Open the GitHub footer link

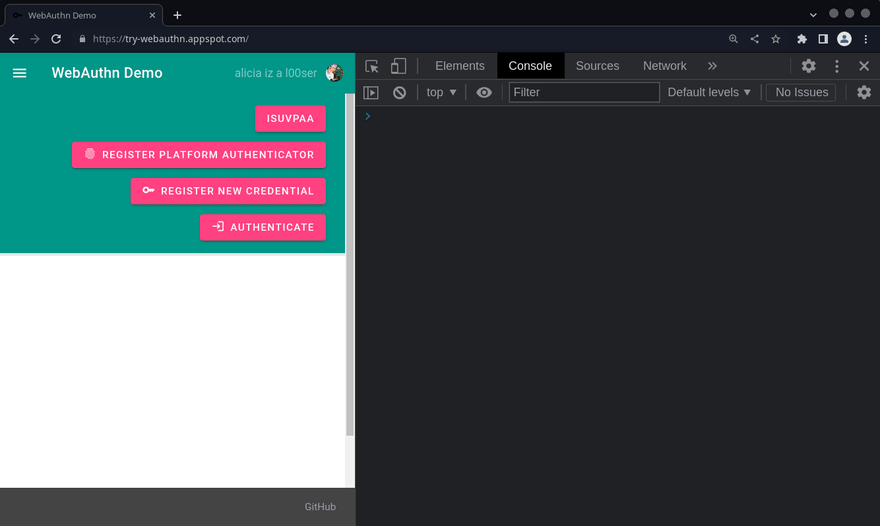pos(320,506)
